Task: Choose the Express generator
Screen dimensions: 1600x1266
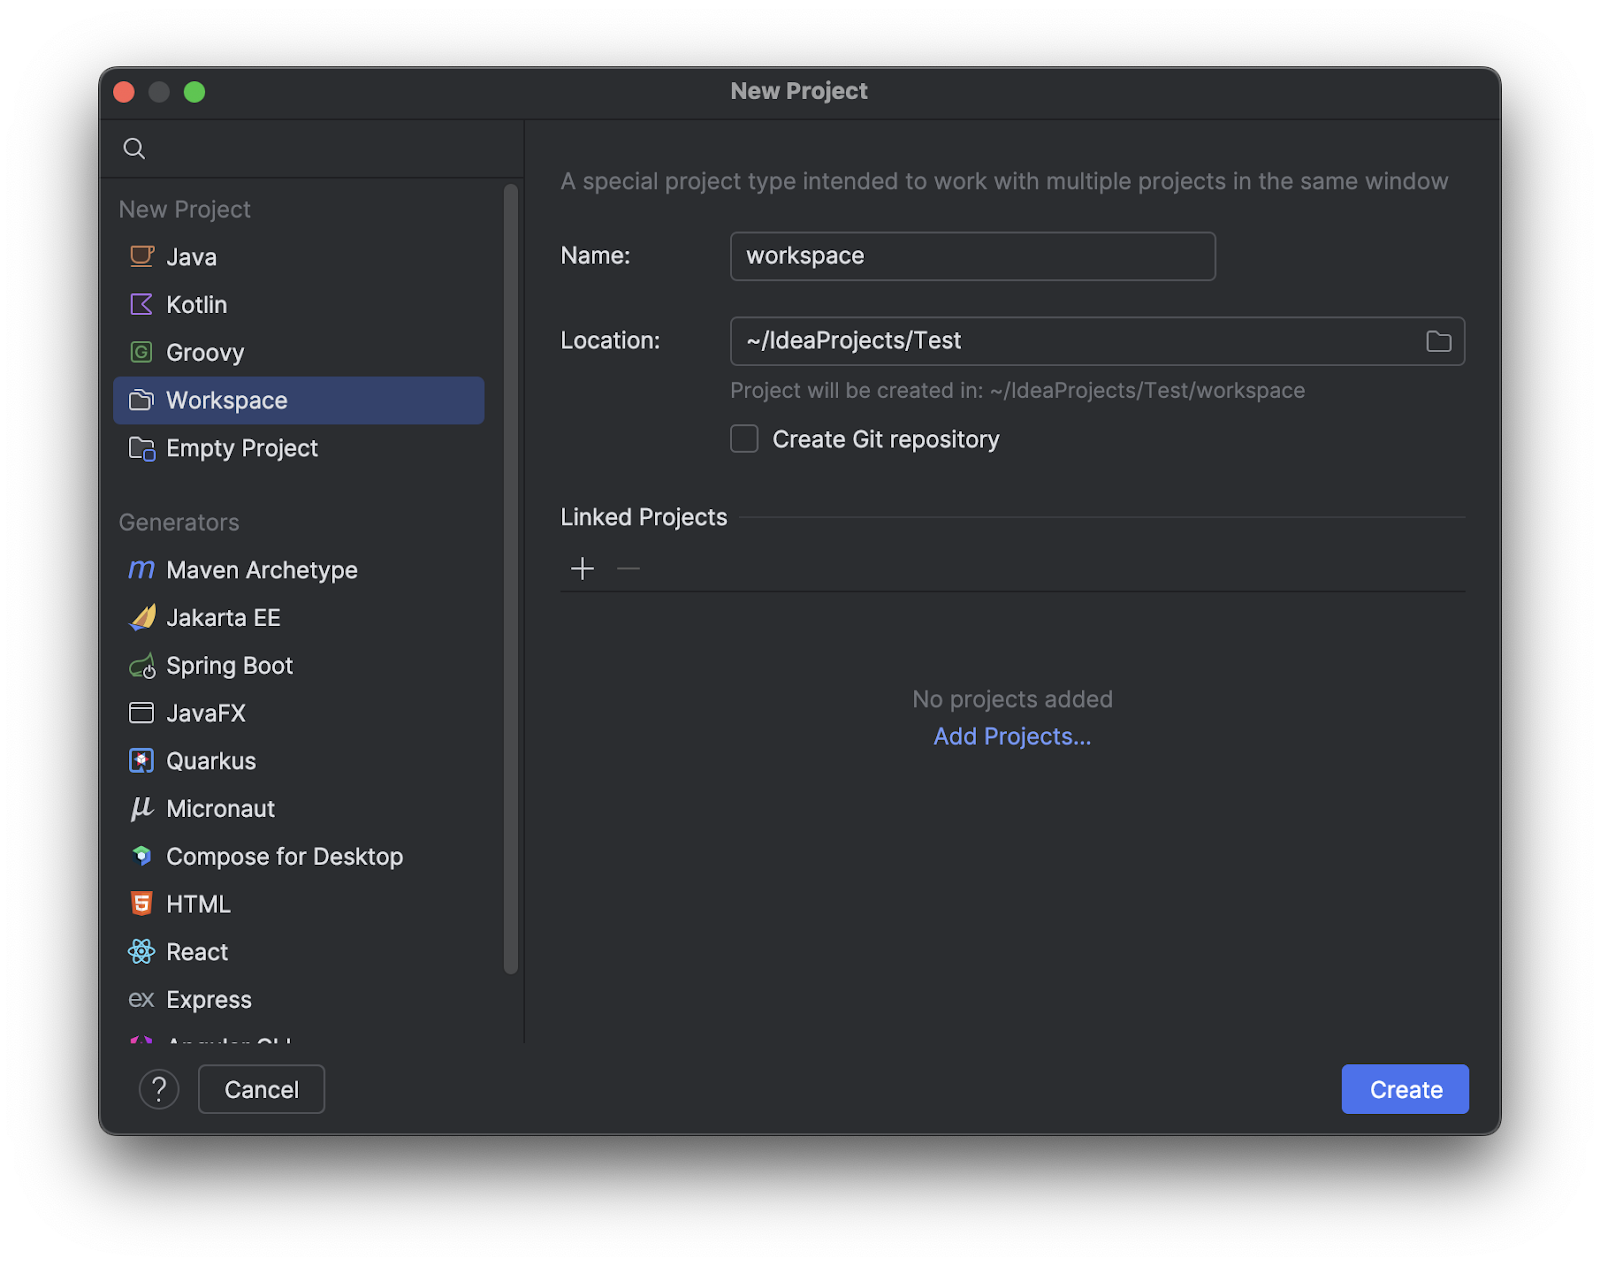Action: (x=299, y=1000)
